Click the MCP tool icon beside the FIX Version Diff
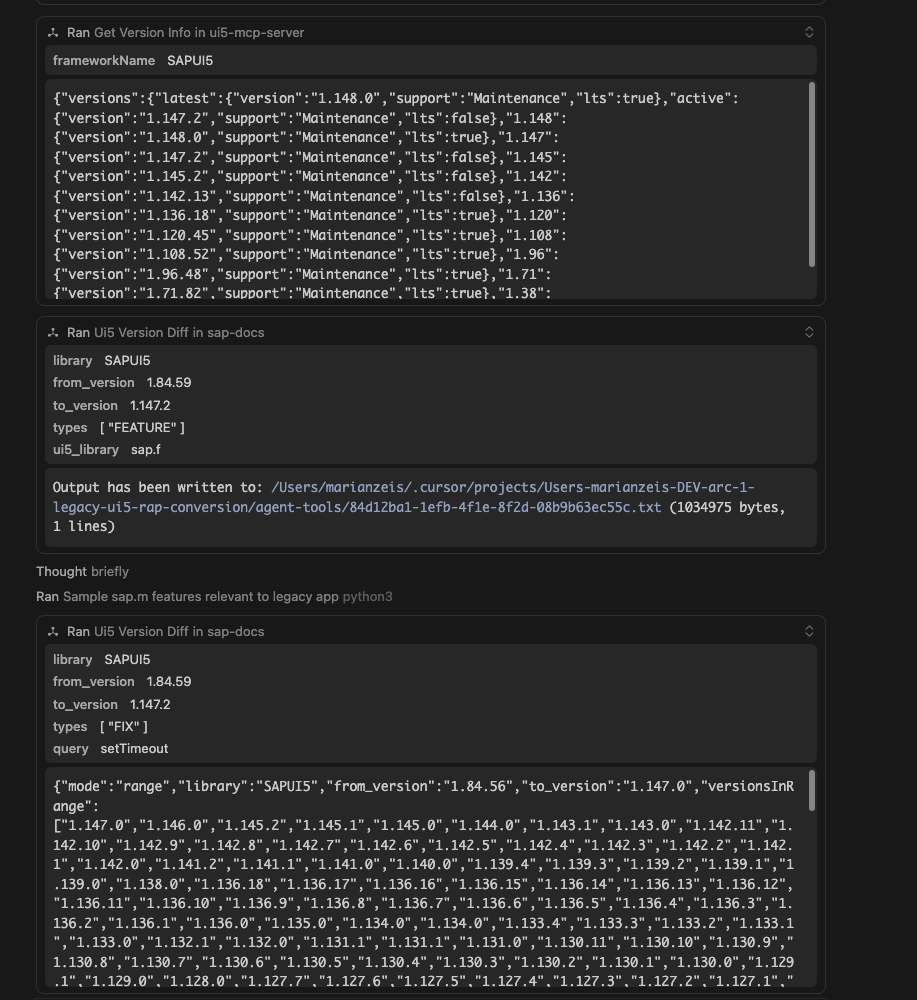Viewport: 917px width, 1000px height. coord(54,631)
